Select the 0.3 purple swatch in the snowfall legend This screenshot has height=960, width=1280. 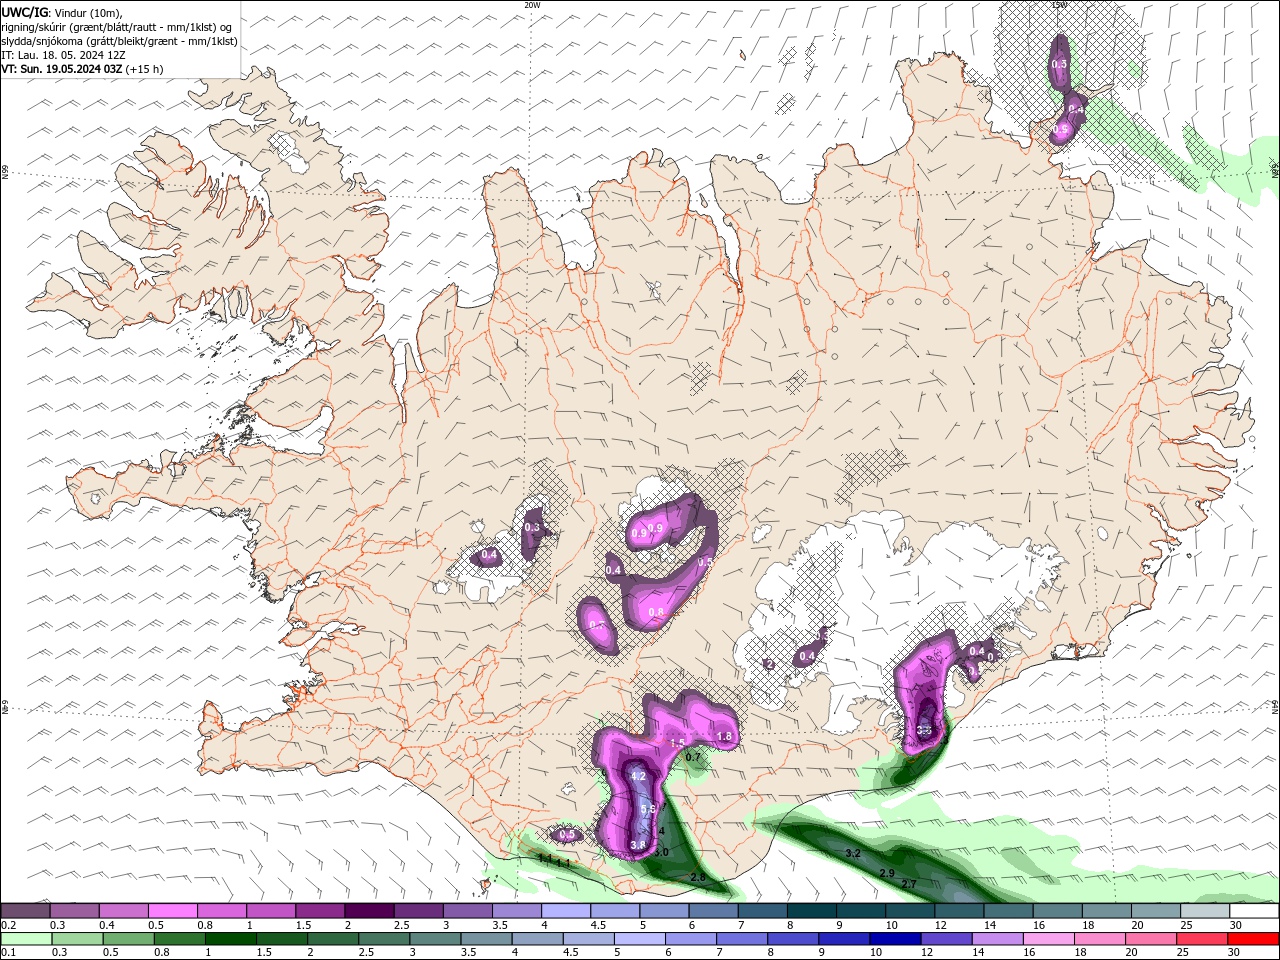[74, 910]
